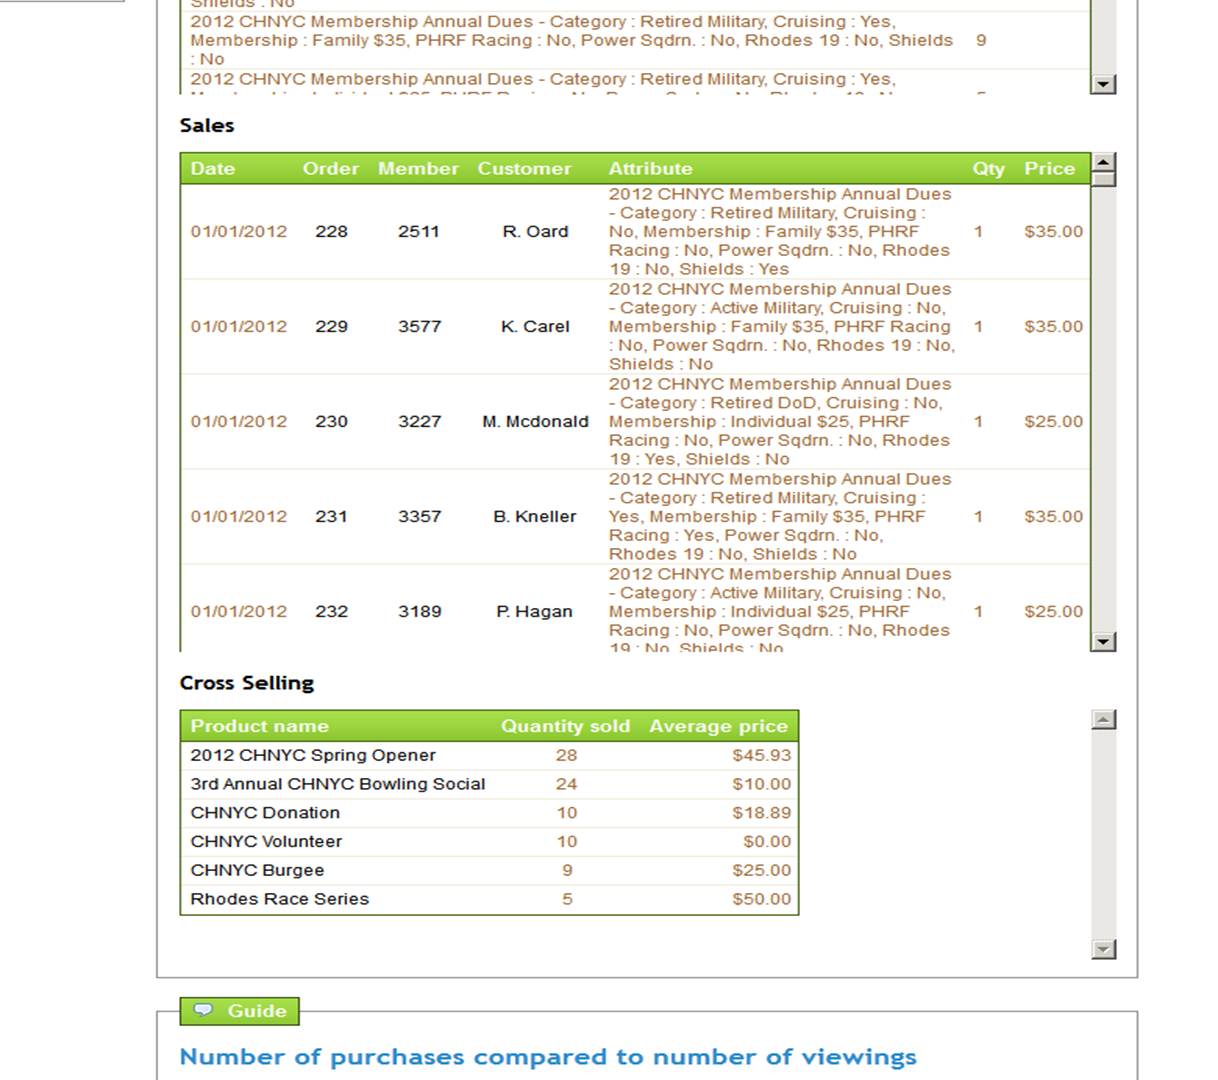The height and width of the screenshot is (1080, 1218).
Task: Click Number of purchases compared heading
Action: (548, 1057)
